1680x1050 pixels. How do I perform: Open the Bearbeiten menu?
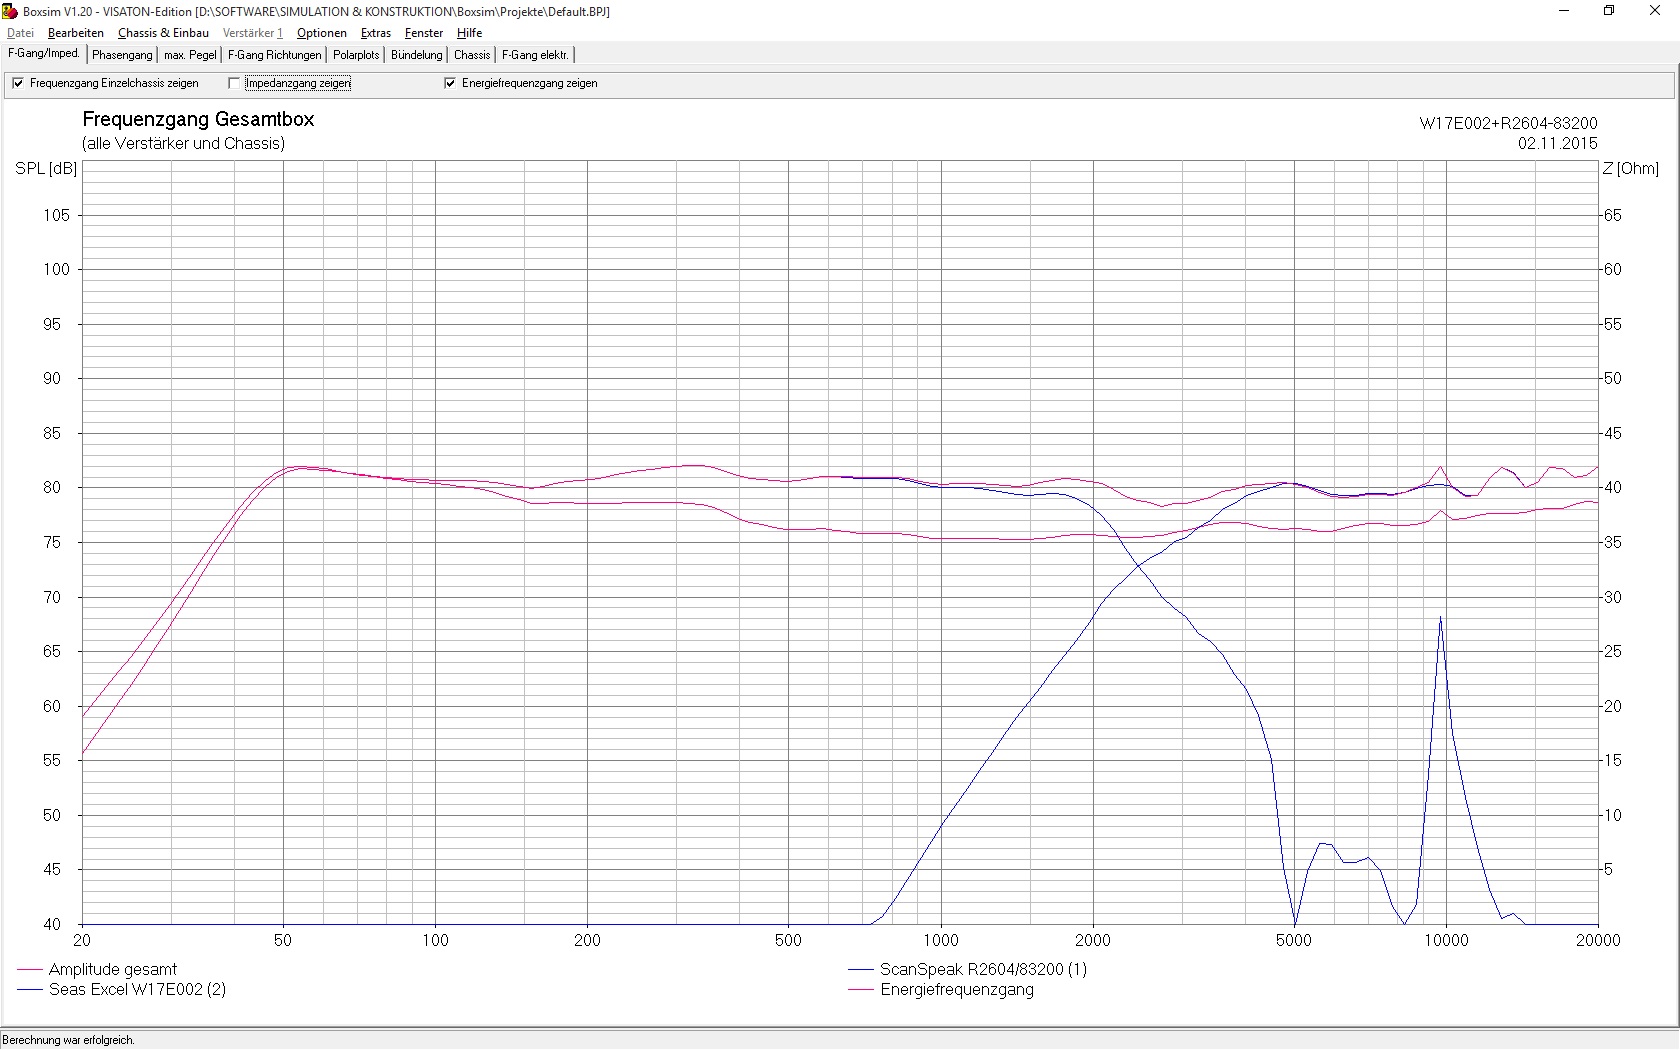[75, 33]
